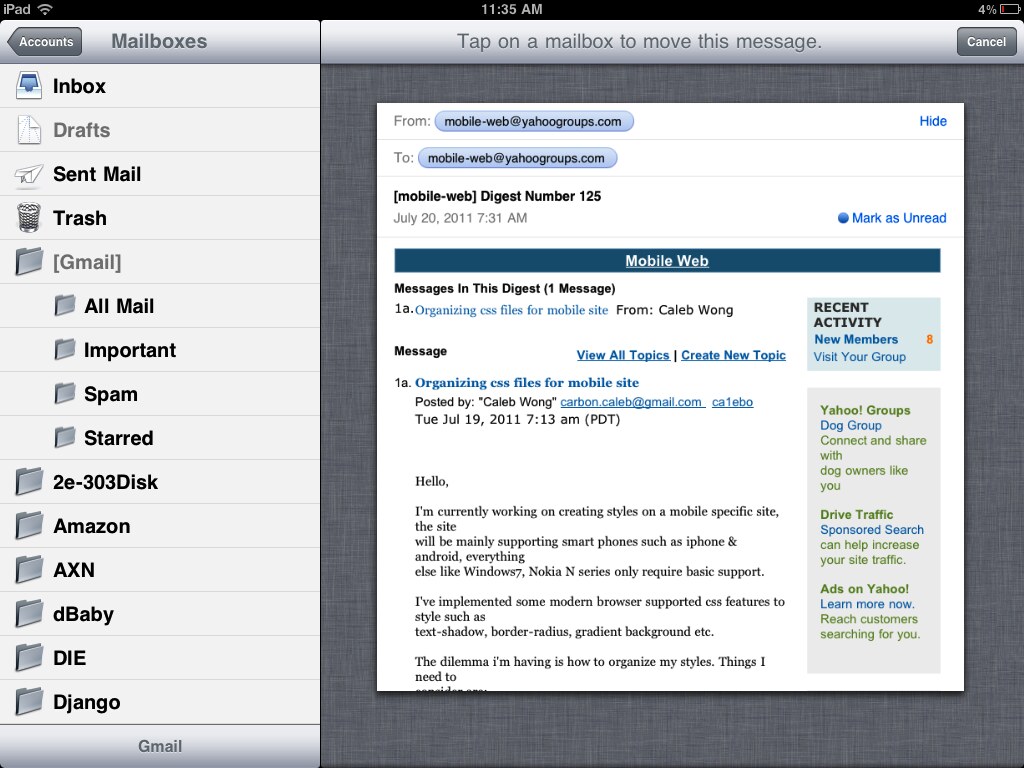Open the ca1ebo profile link
Image resolution: width=1024 pixels, height=768 pixels.
(x=732, y=402)
